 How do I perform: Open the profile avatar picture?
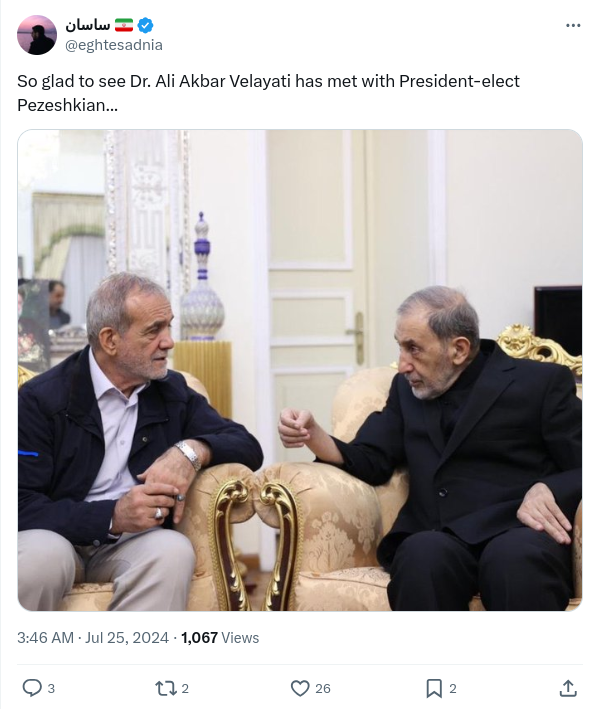(37, 35)
